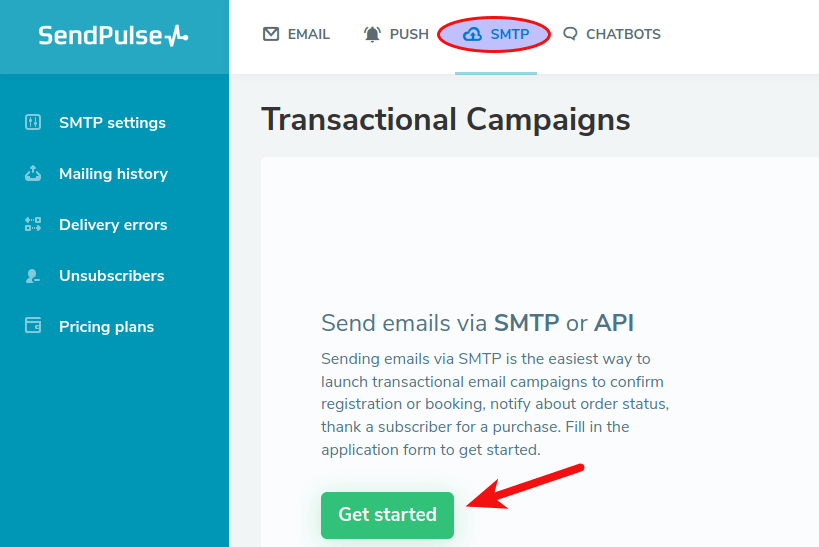Click the Pricing plans wallet icon
Screen dimensions: 819x547
(x=33, y=326)
